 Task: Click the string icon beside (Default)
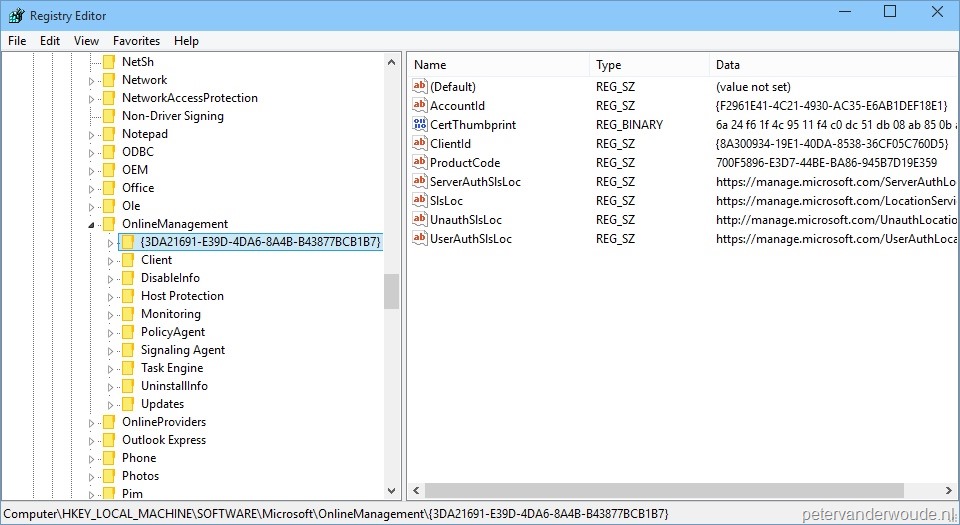coord(419,86)
